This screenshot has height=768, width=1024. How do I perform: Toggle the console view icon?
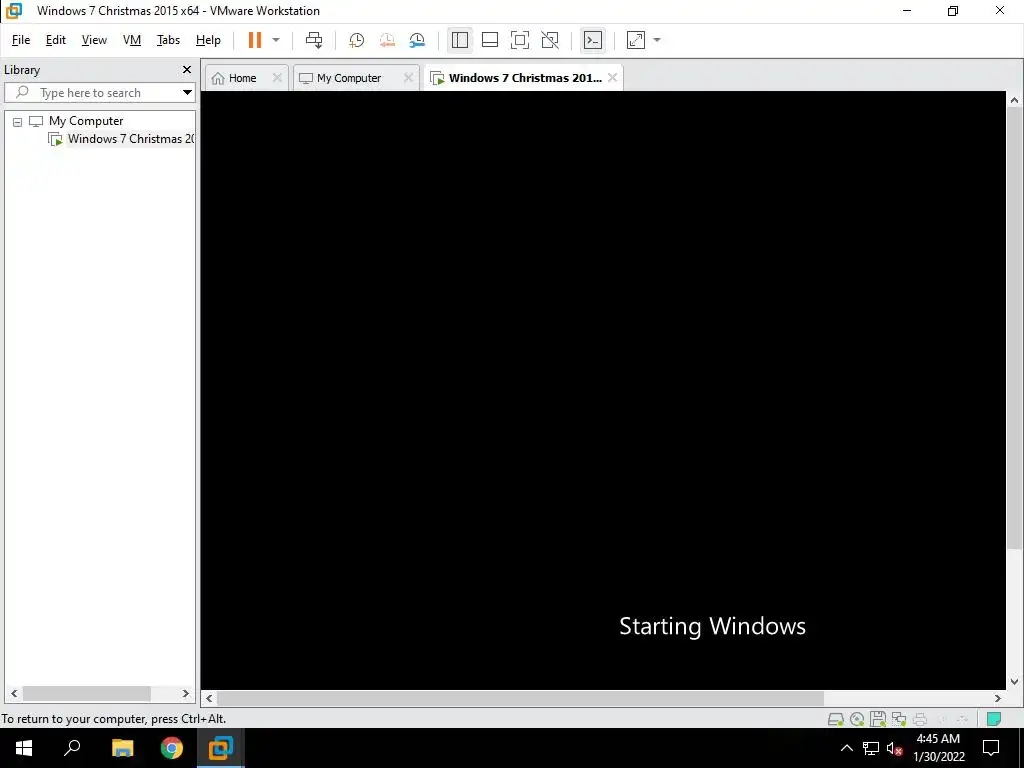(592, 40)
